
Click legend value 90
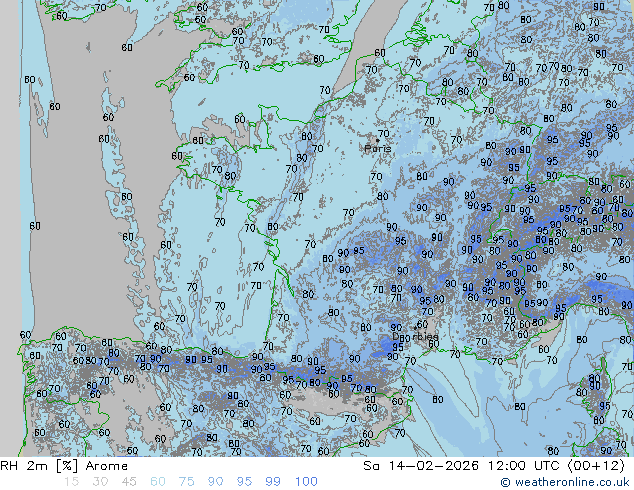215,482
